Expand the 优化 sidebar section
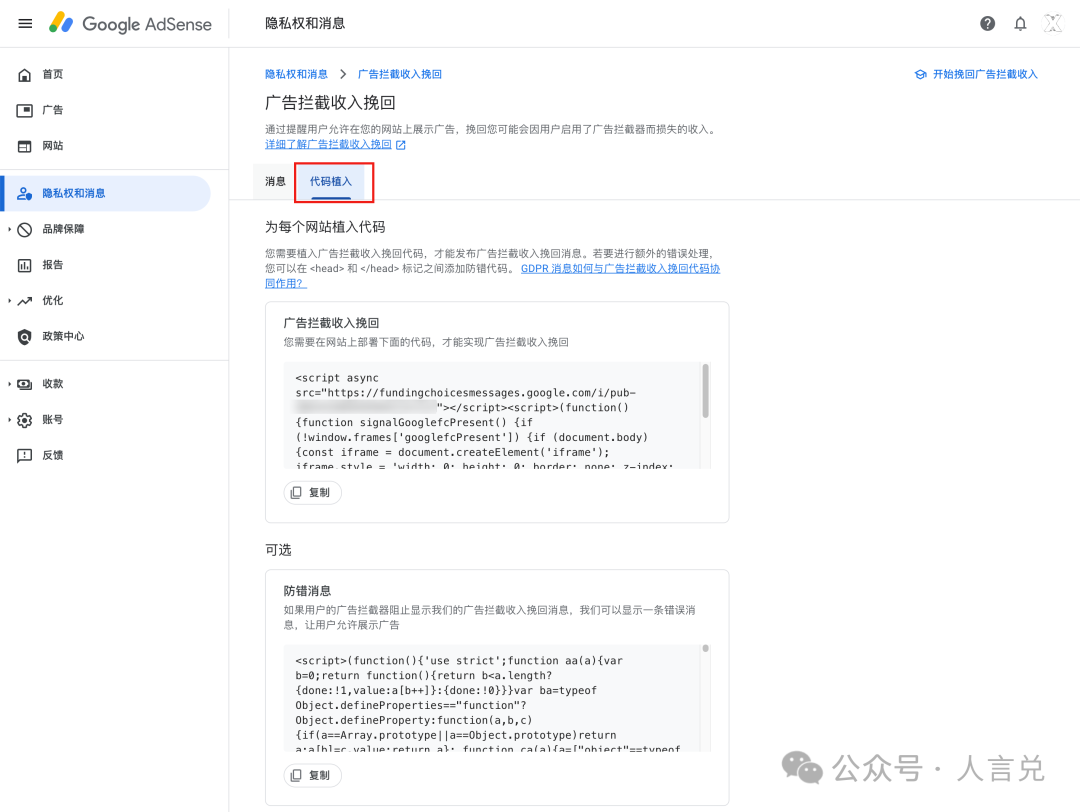The height and width of the screenshot is (812, 1080). [x=10, y=301]
